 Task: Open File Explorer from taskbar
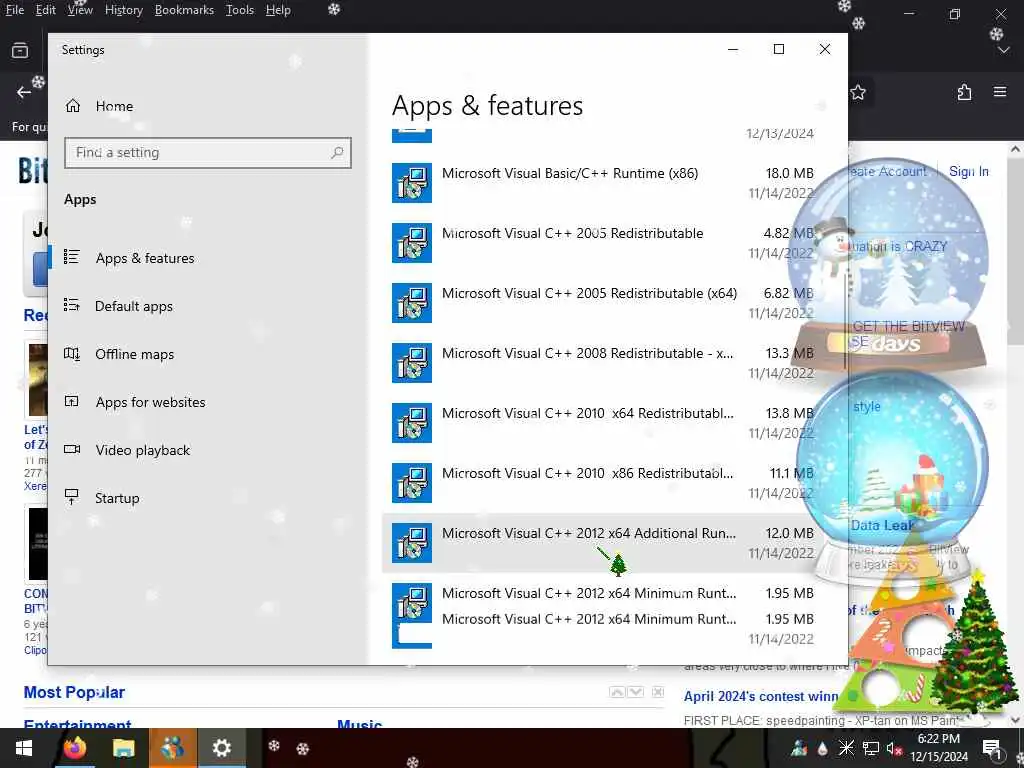[123, 748]
